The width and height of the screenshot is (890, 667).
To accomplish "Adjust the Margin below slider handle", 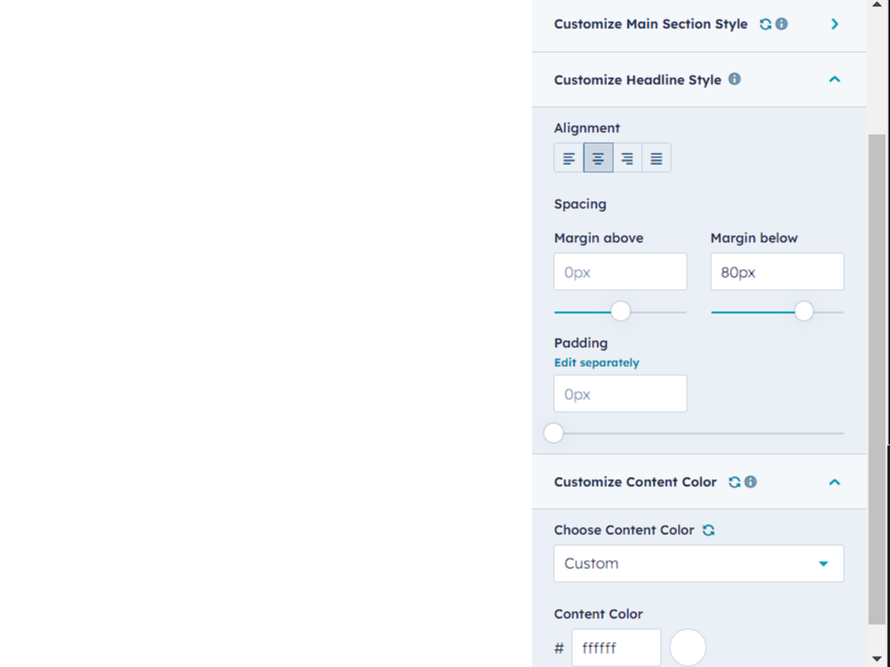I will (x=804, y=311).
